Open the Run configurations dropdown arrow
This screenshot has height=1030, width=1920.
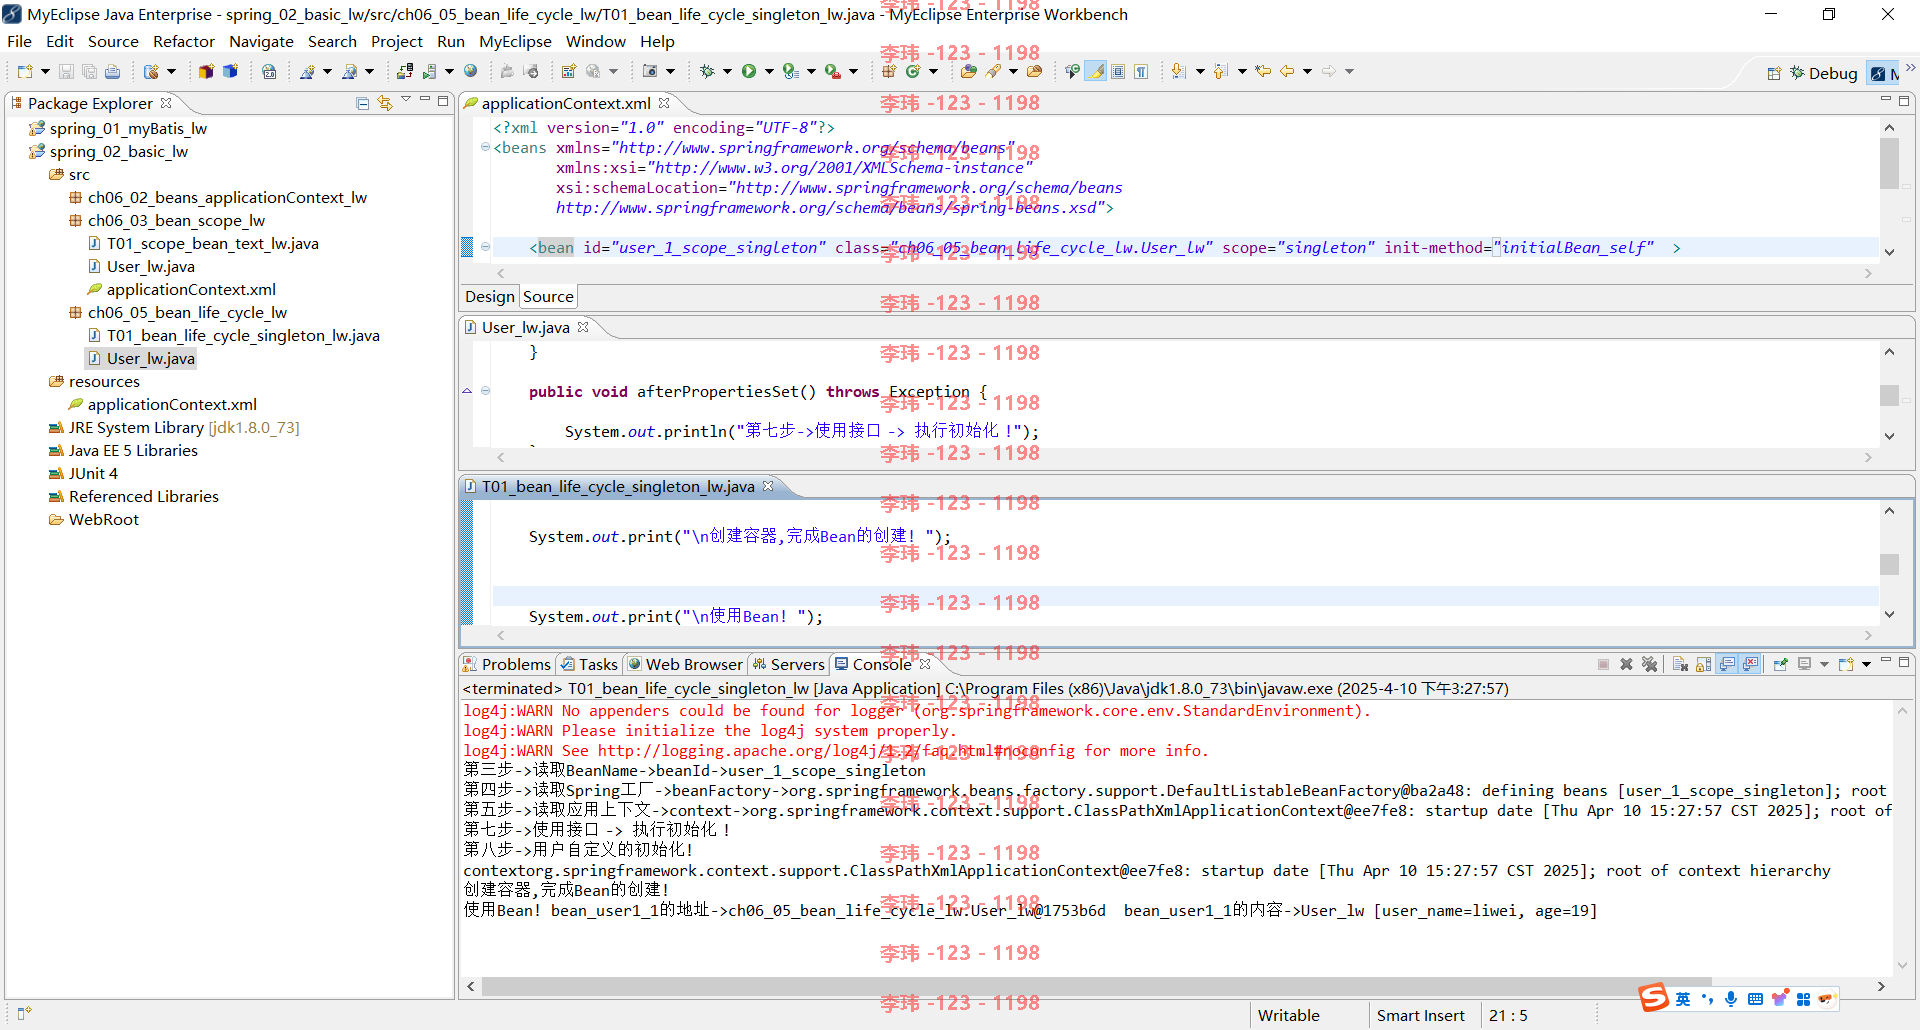[769, 71]
